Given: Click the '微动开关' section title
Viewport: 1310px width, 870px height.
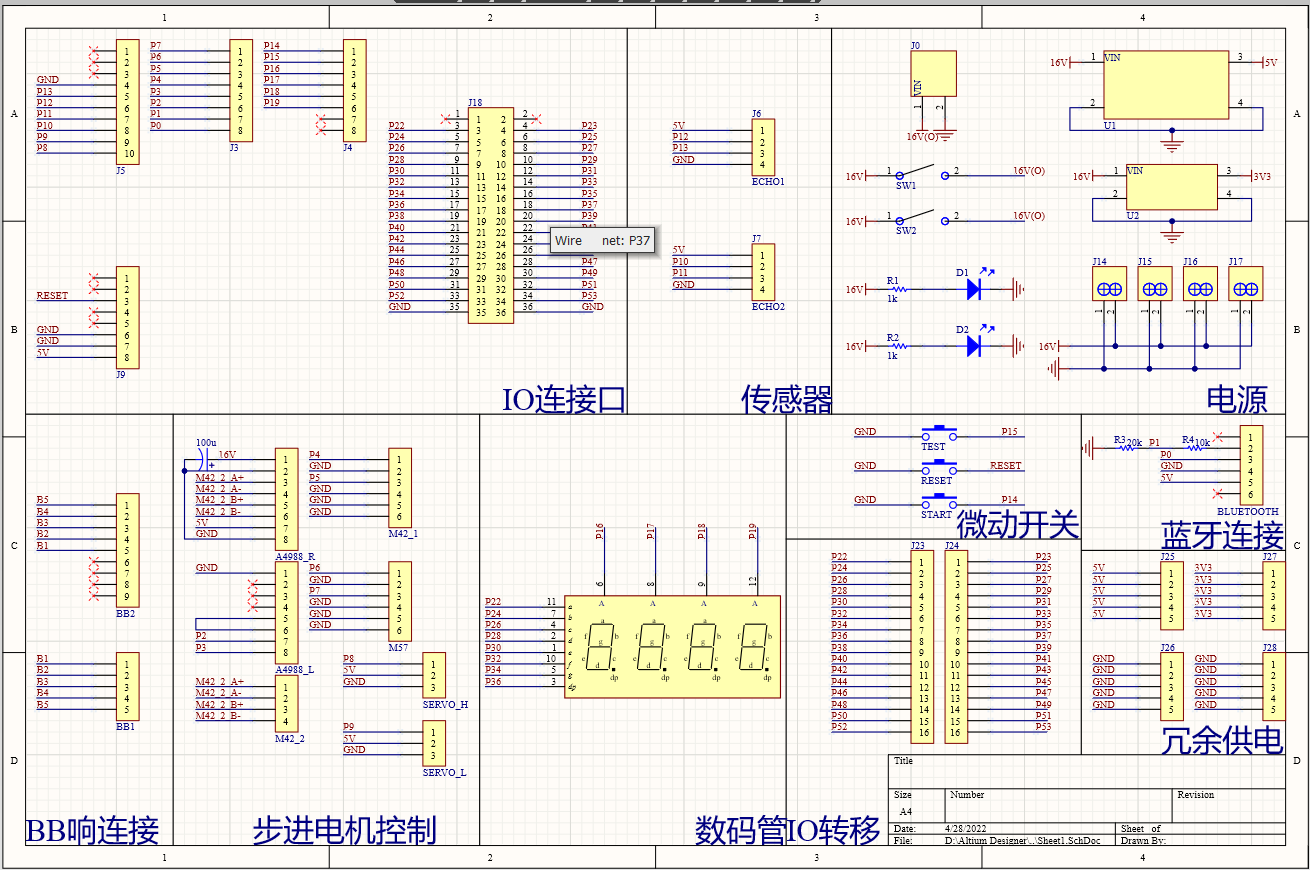Looking at the screenshot, I should 1018,524.
